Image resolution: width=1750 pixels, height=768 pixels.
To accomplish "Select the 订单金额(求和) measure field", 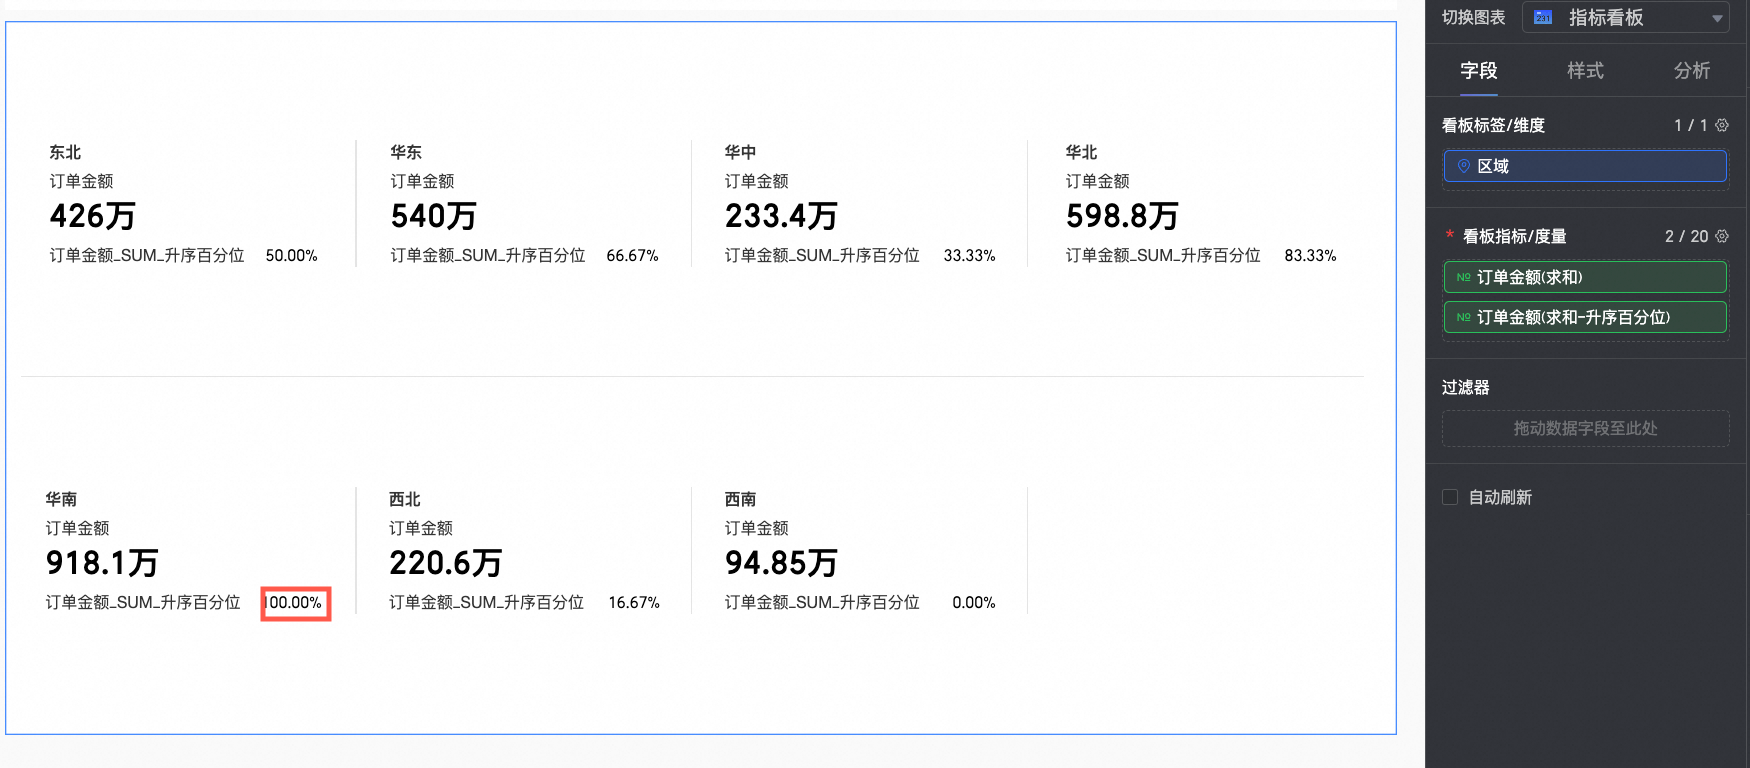I will (1585, 277).
